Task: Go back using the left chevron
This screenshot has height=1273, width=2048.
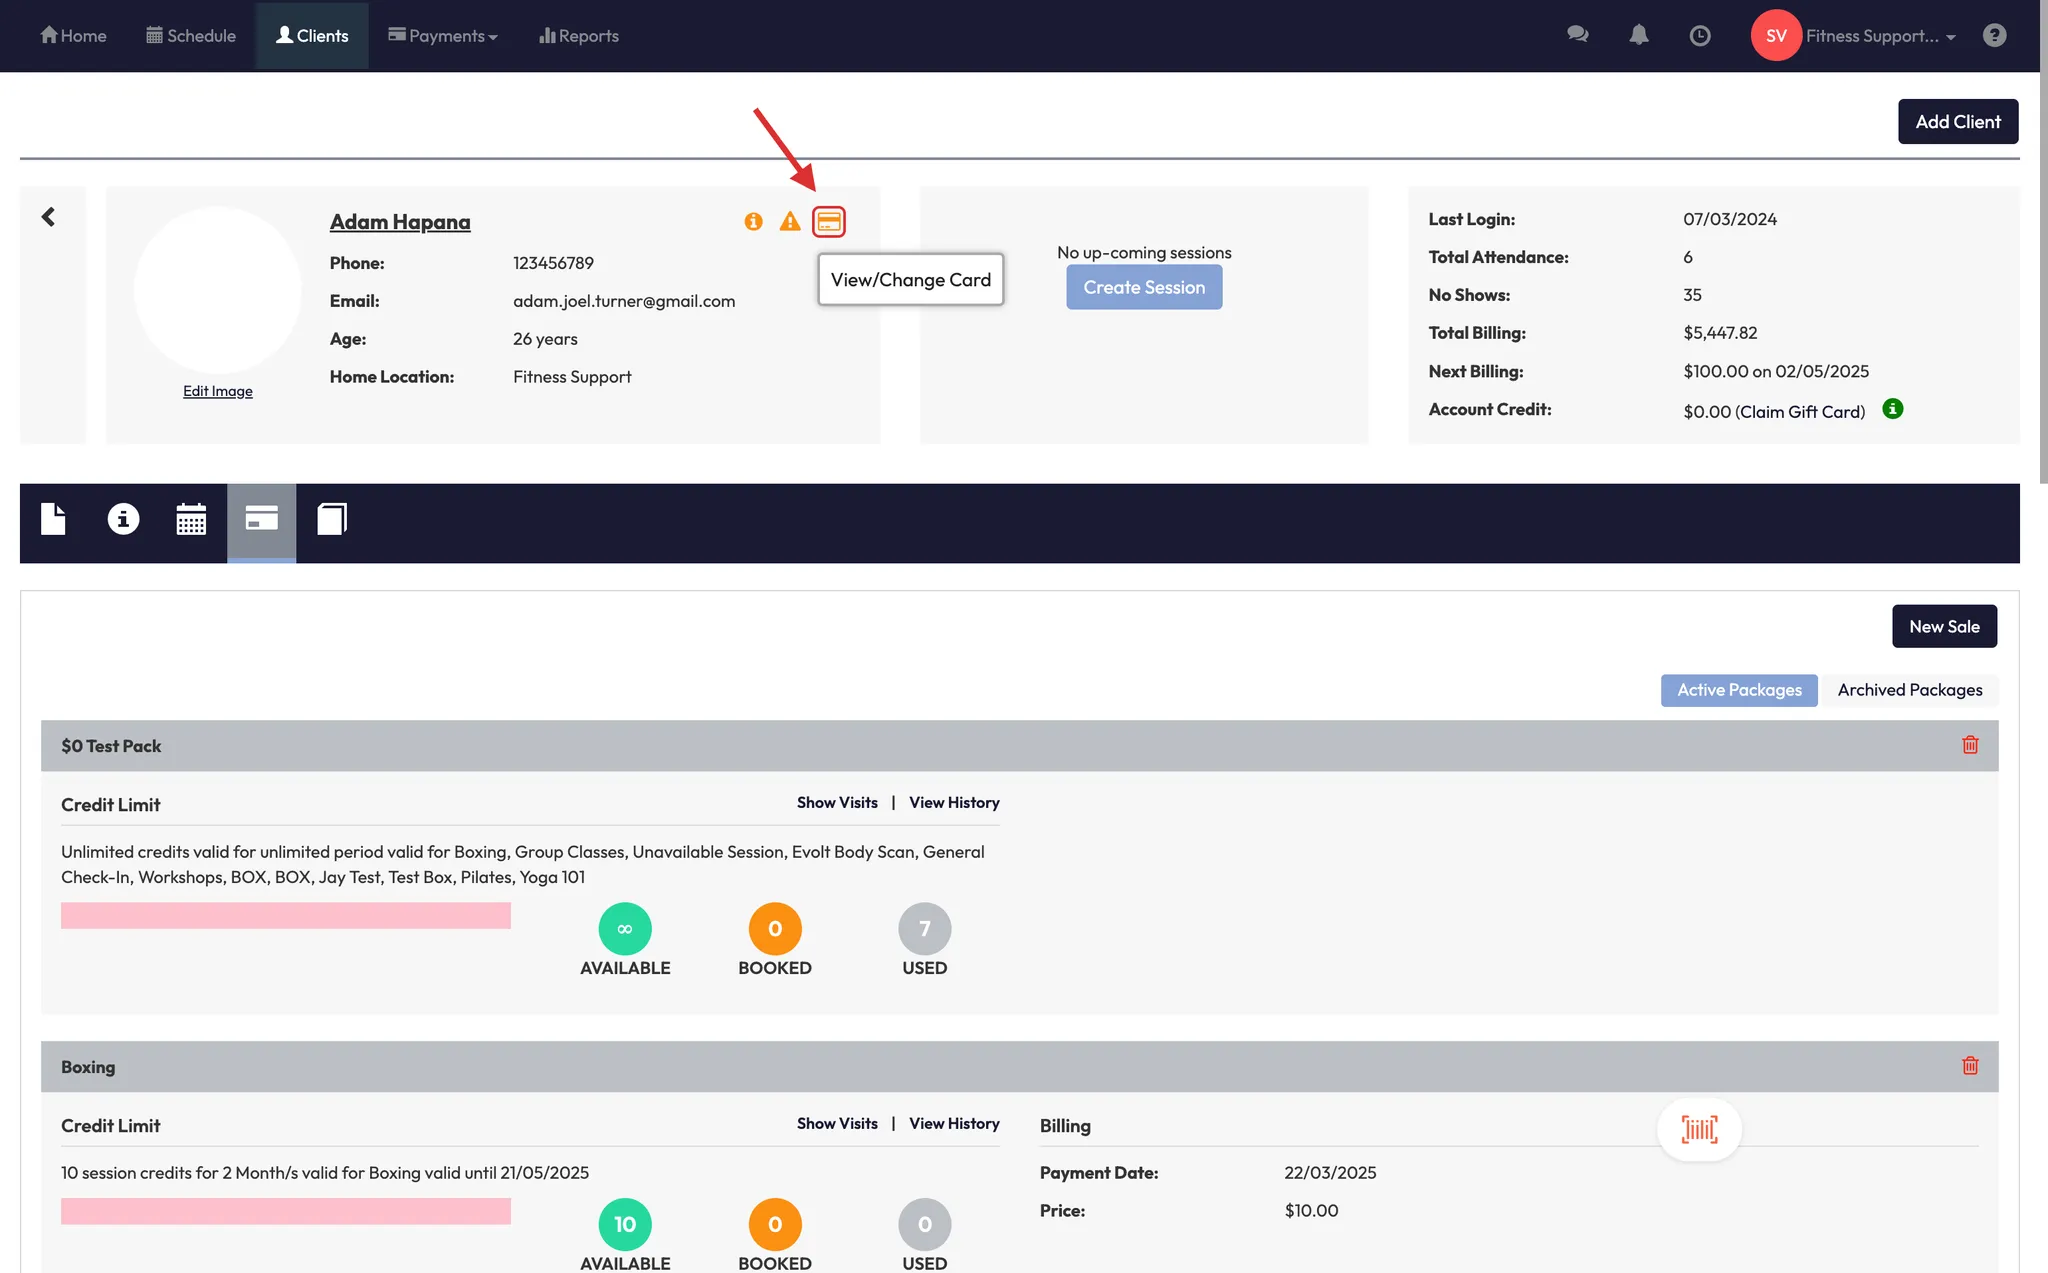Action: [x=48, y=217]
